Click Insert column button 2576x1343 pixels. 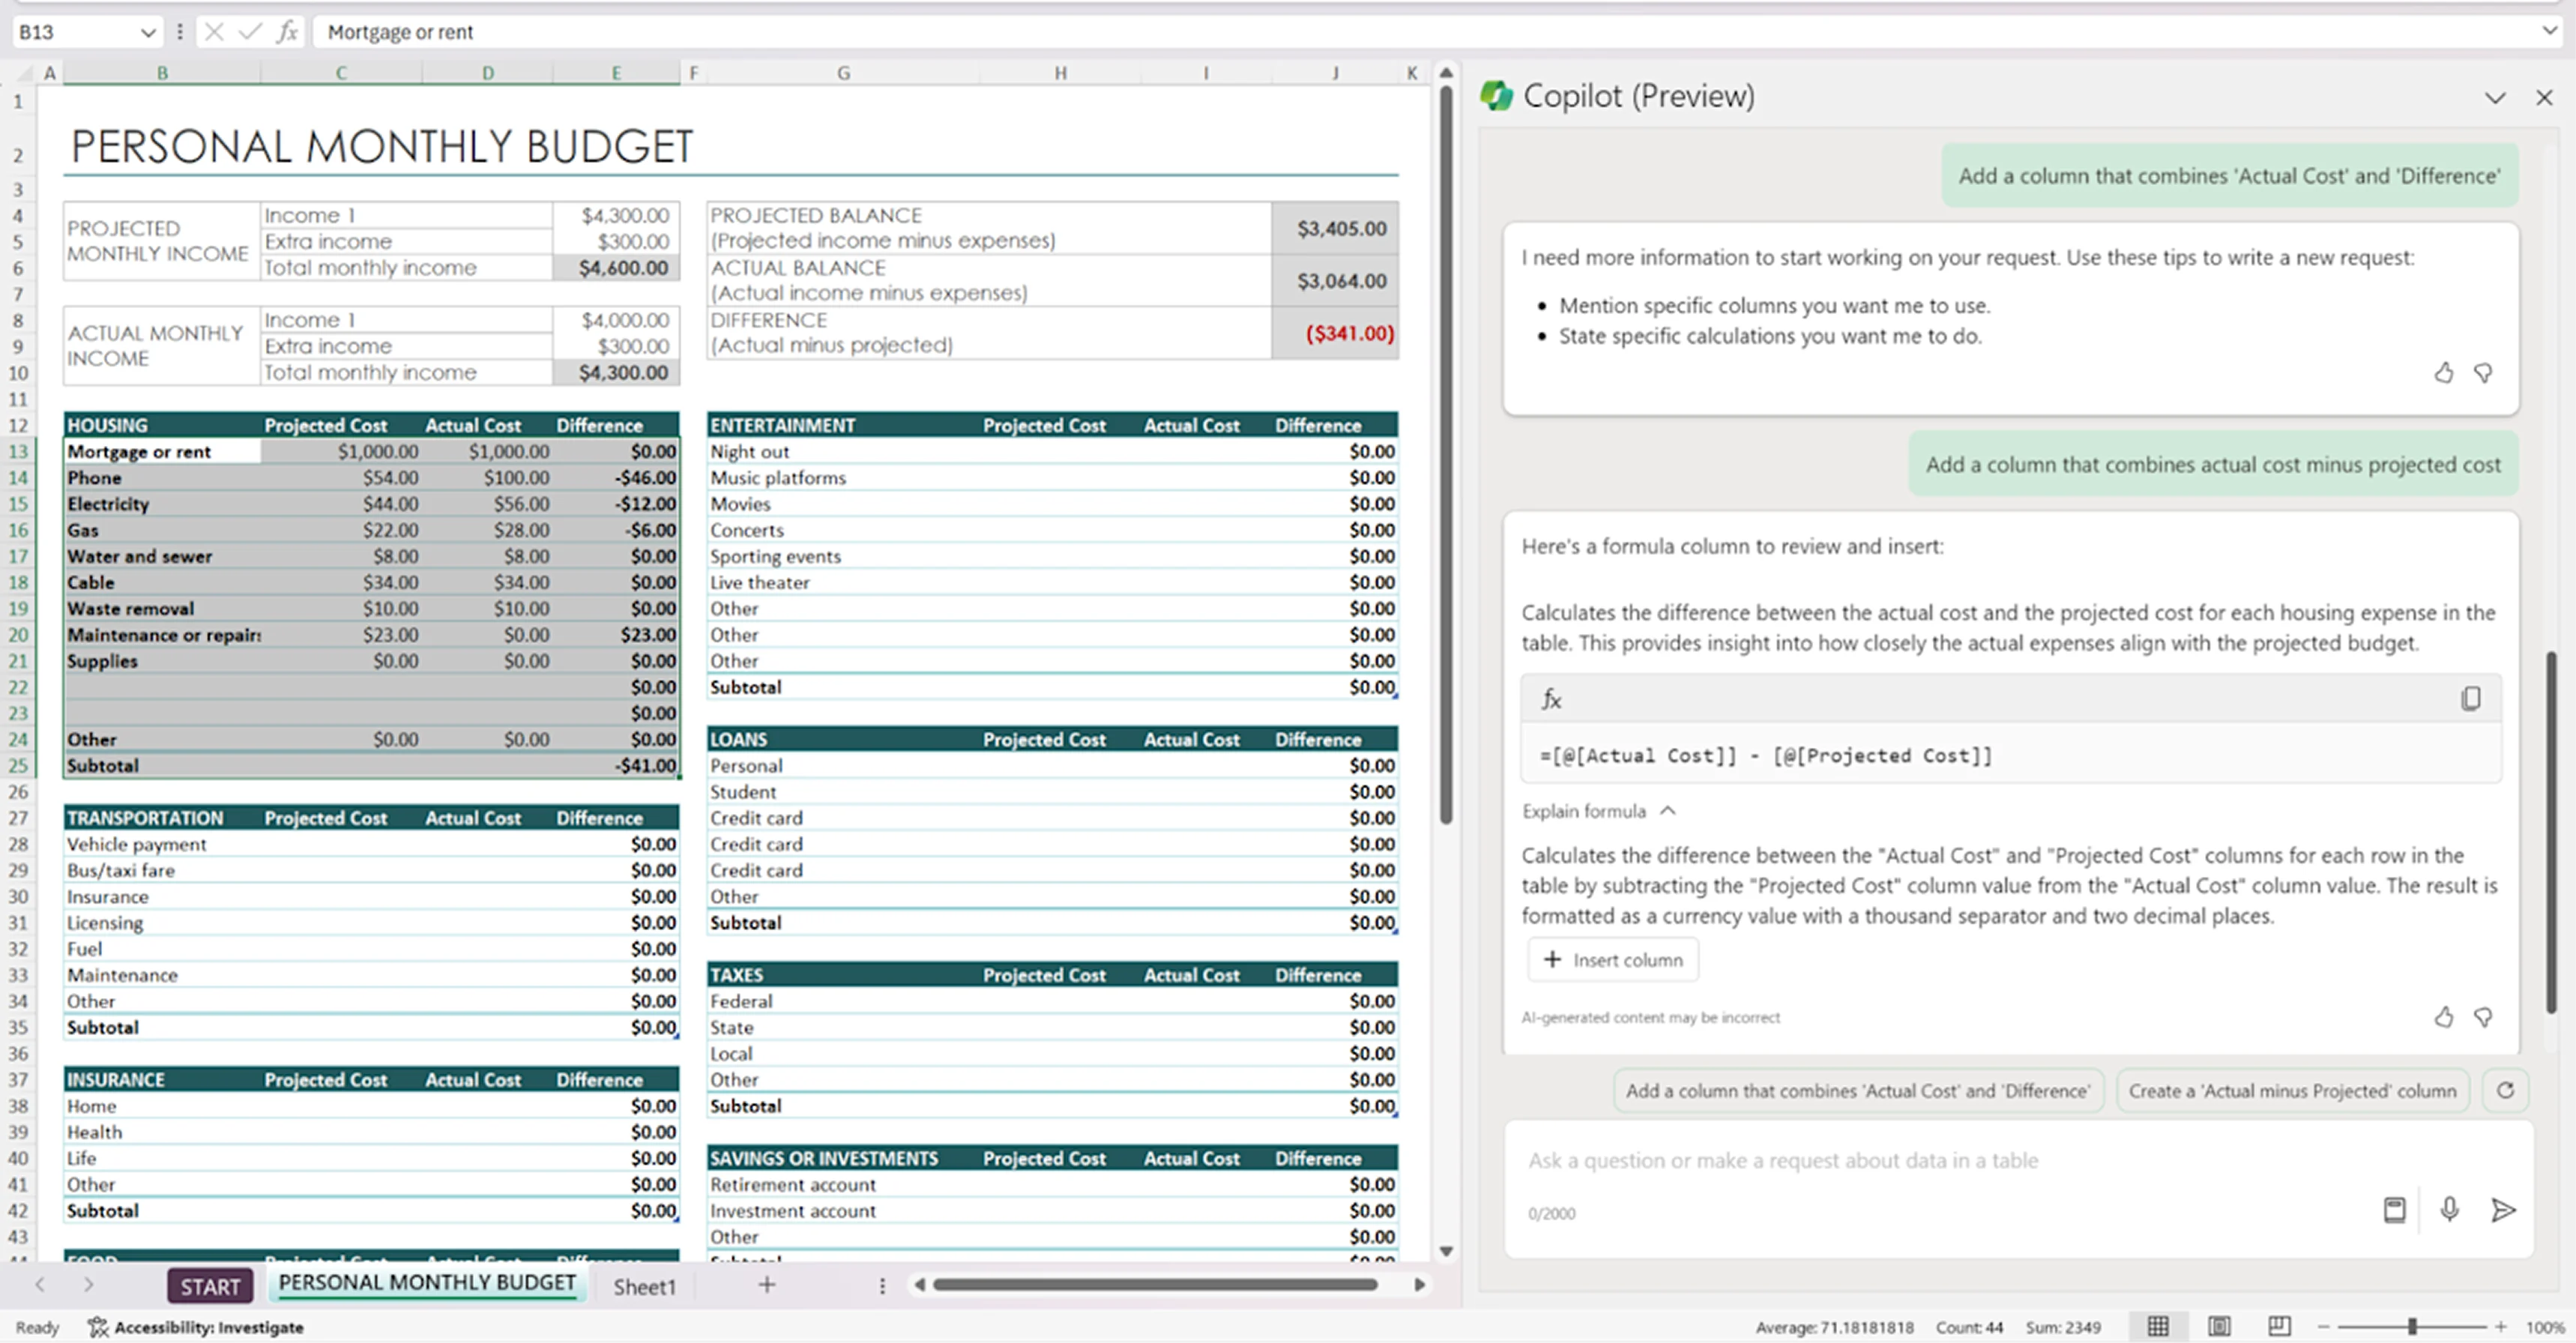point(1613,960)
